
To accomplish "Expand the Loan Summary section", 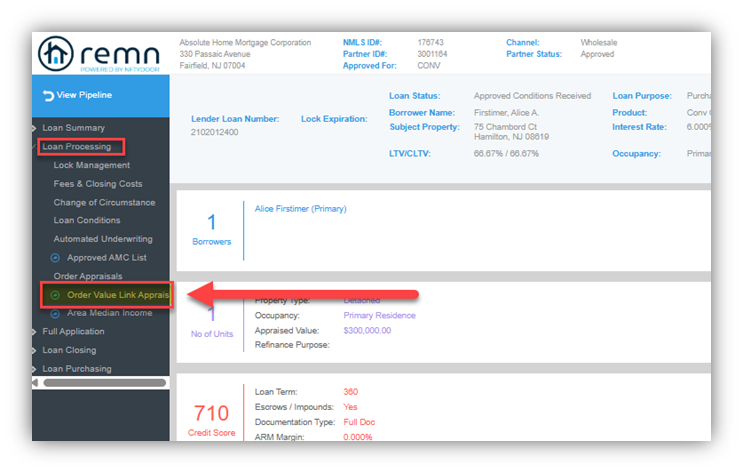I will click(74, 128).
